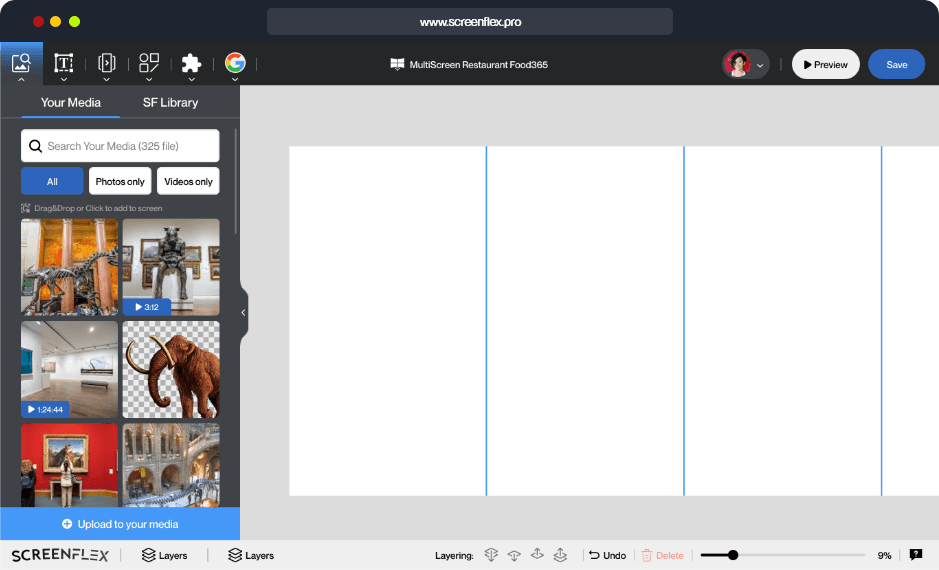Switch to the Your Media tab

[71, 102]
